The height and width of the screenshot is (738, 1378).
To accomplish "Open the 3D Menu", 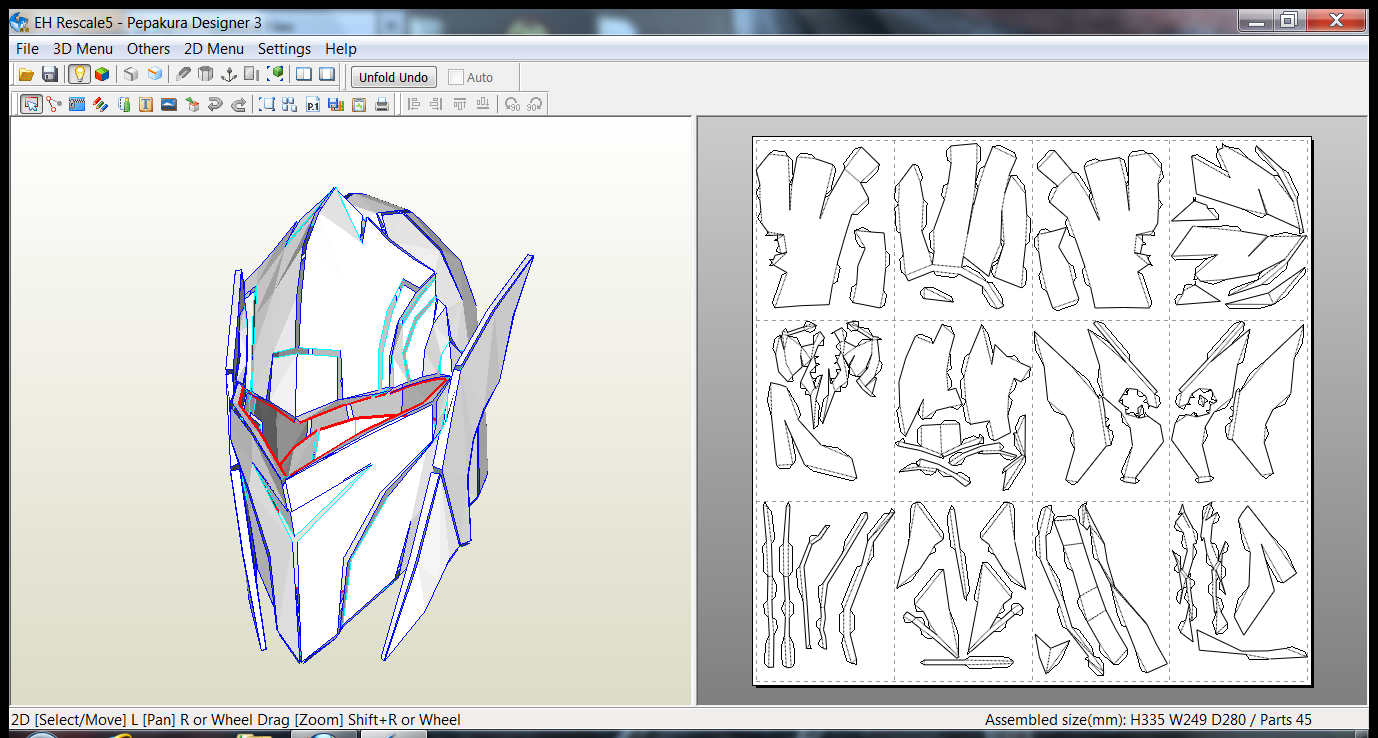I will [x=83, y=48].
